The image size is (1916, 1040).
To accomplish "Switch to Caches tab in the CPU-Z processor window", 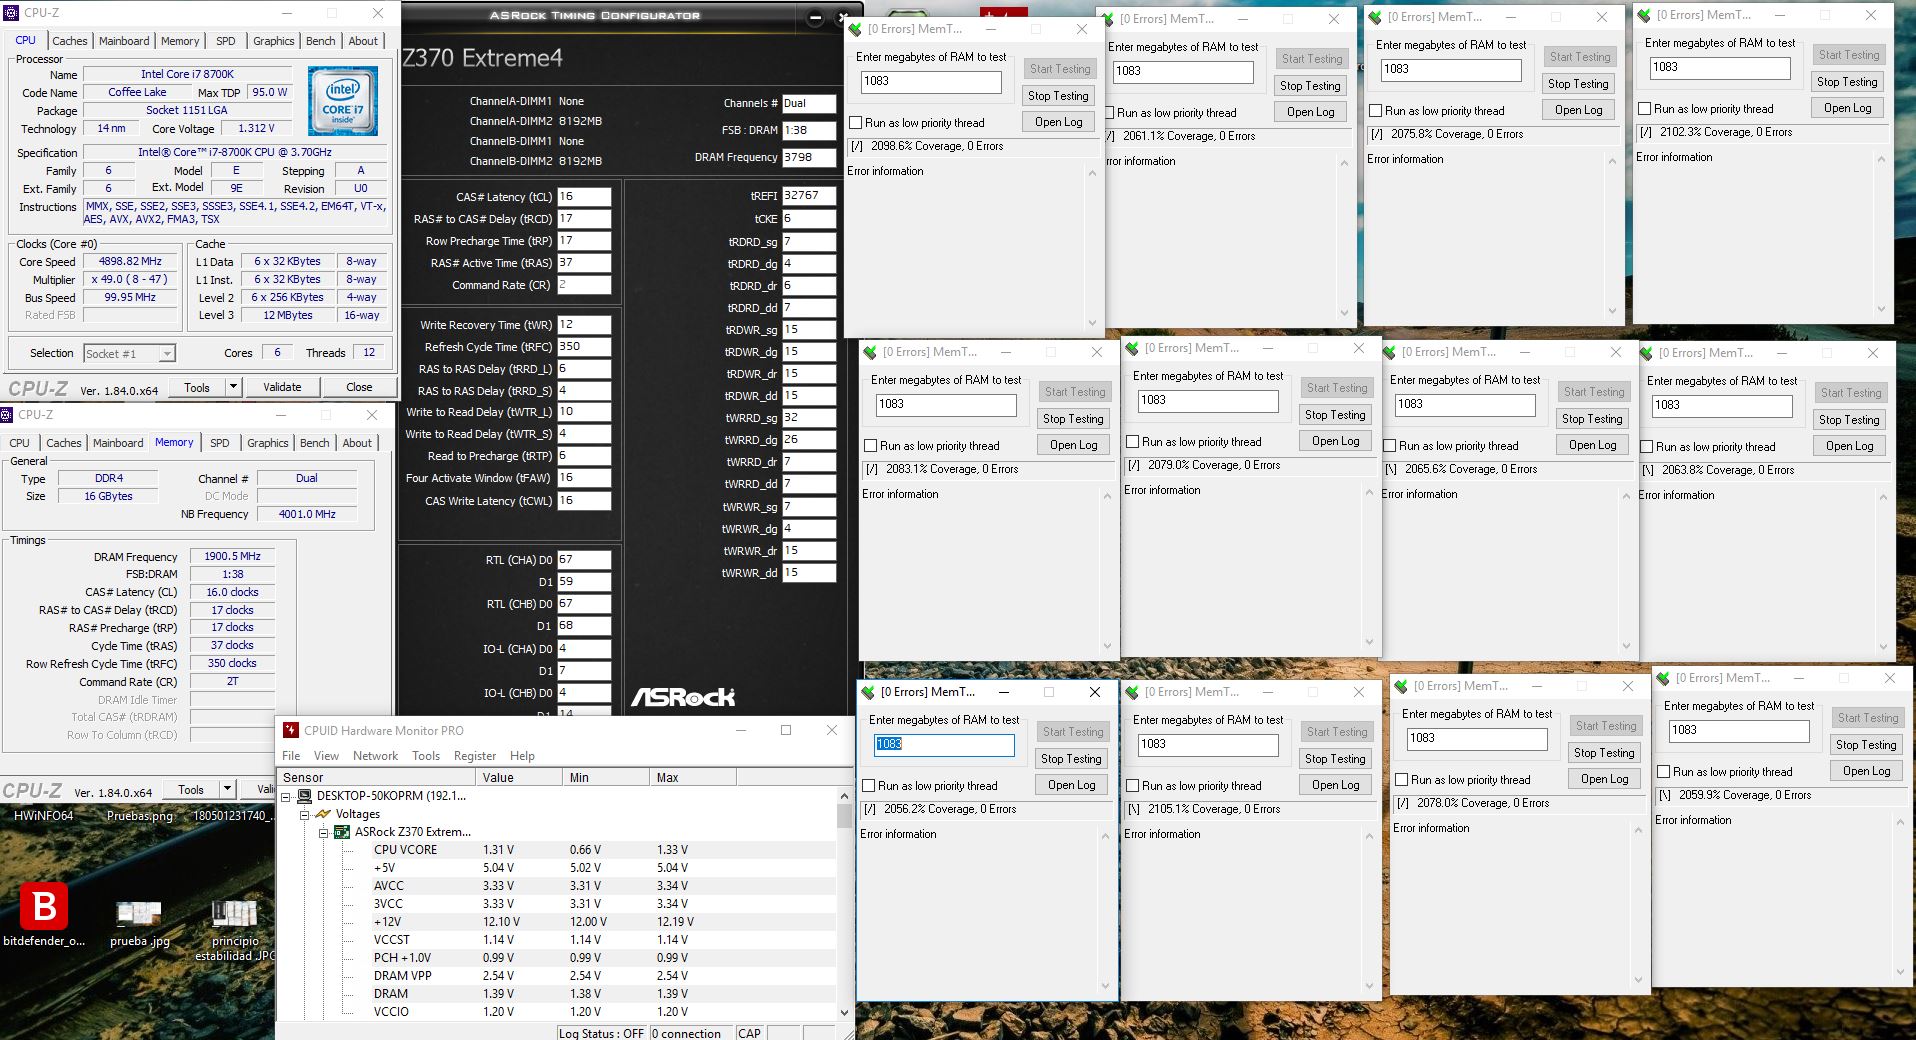I will pyautogui.click(x=70, y=41).
